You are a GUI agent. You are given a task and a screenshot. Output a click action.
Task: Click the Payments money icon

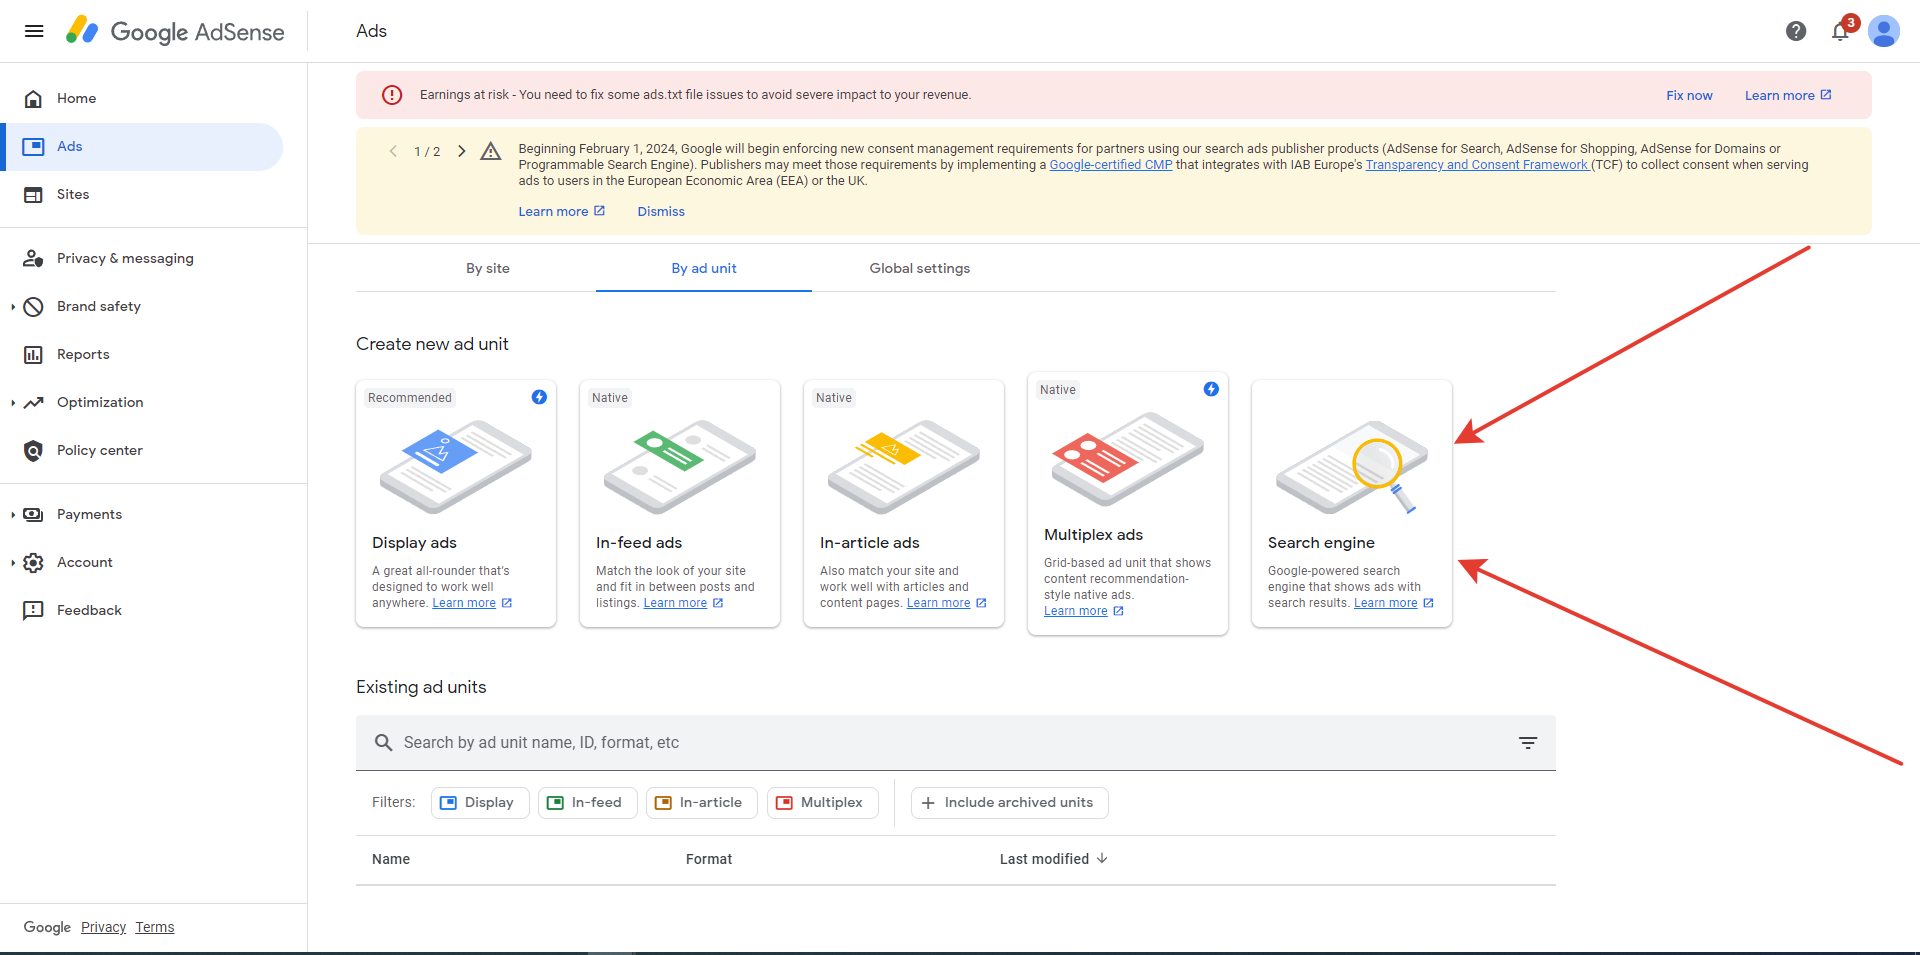(33, 514)
